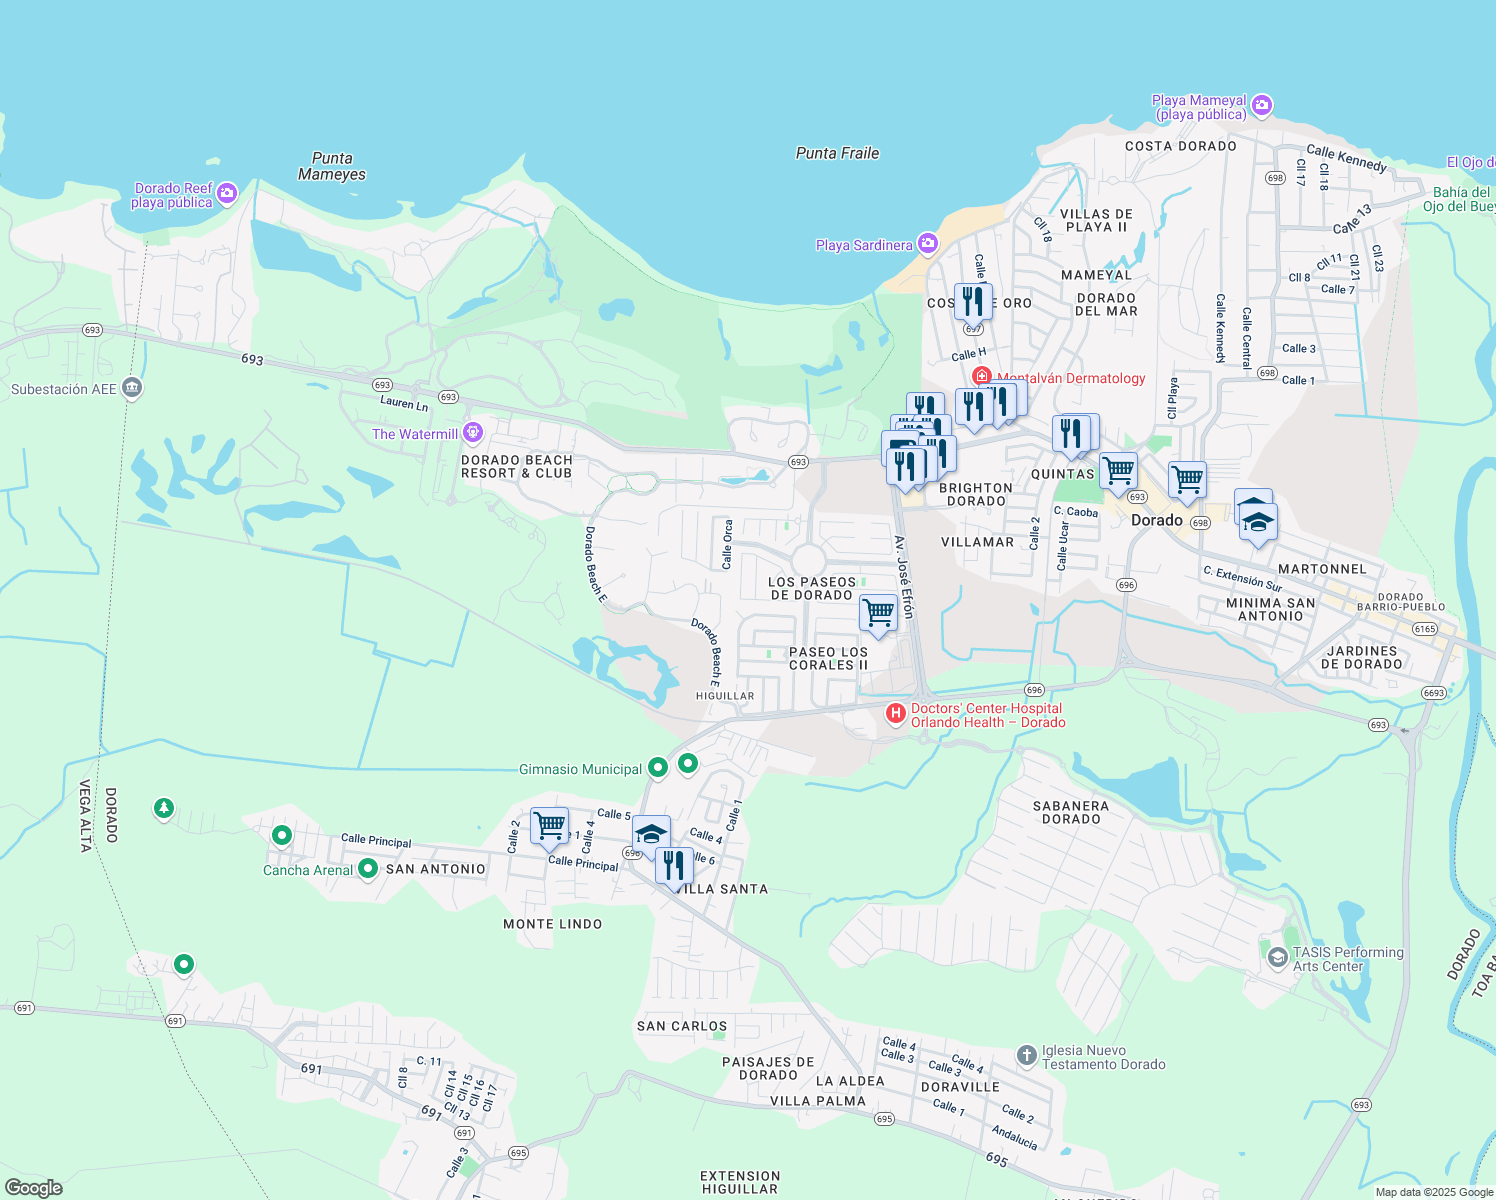Click the Dorado Reef playa pública camera marker
Screen dimensions: 1496x1200
[227, 193]
